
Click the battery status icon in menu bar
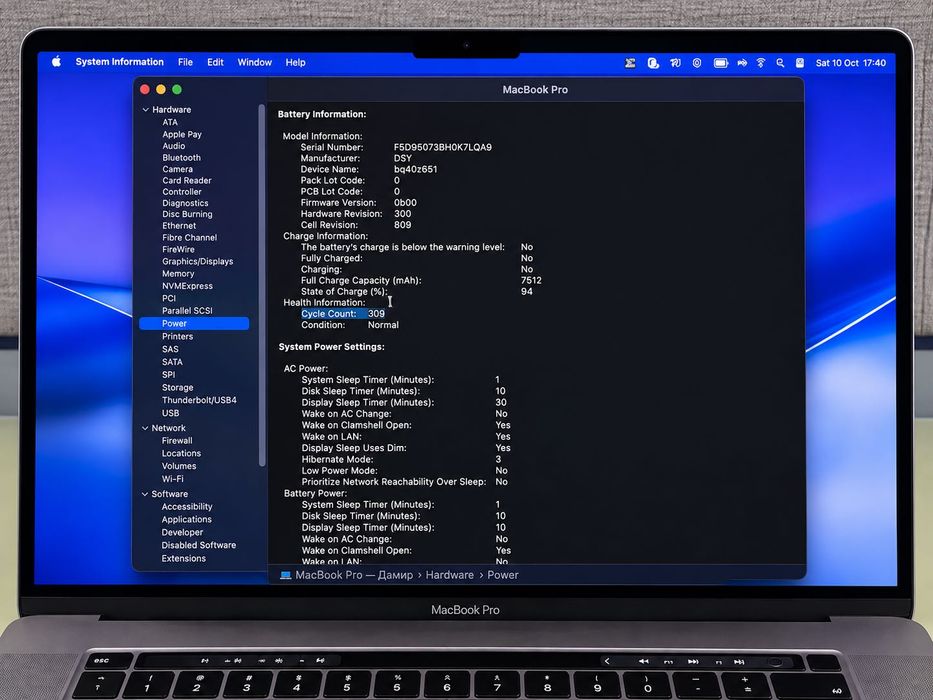pyautogui.click(x=721, y=62)
